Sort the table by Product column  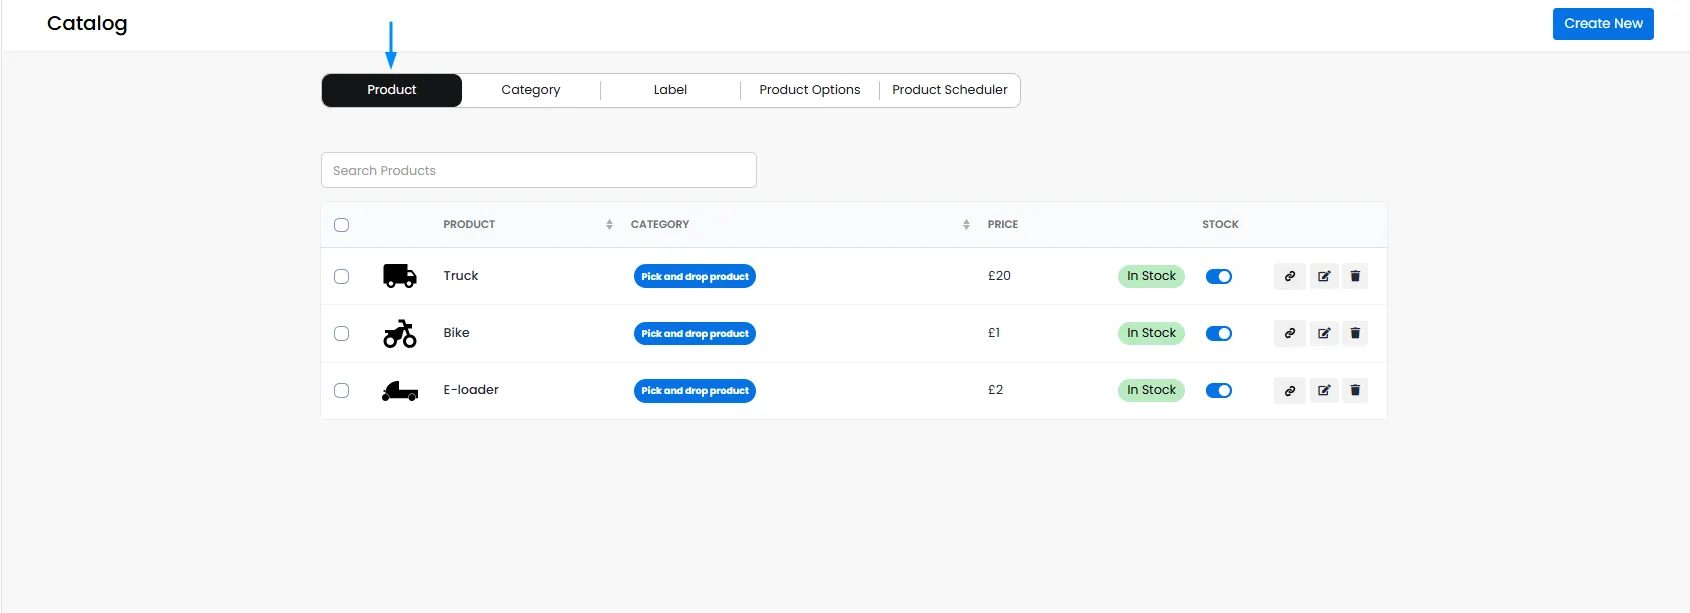[x=609, y=225]
